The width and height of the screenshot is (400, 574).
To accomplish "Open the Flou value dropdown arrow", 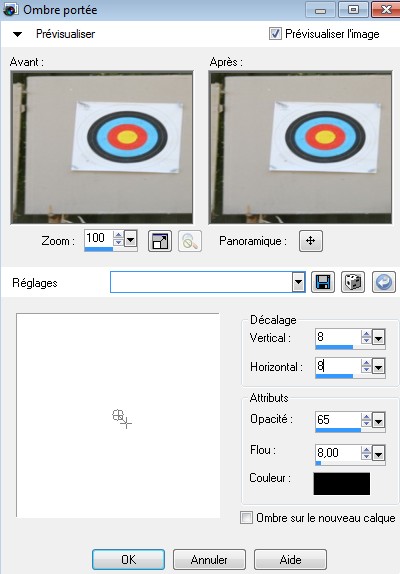I will [378, 454].
